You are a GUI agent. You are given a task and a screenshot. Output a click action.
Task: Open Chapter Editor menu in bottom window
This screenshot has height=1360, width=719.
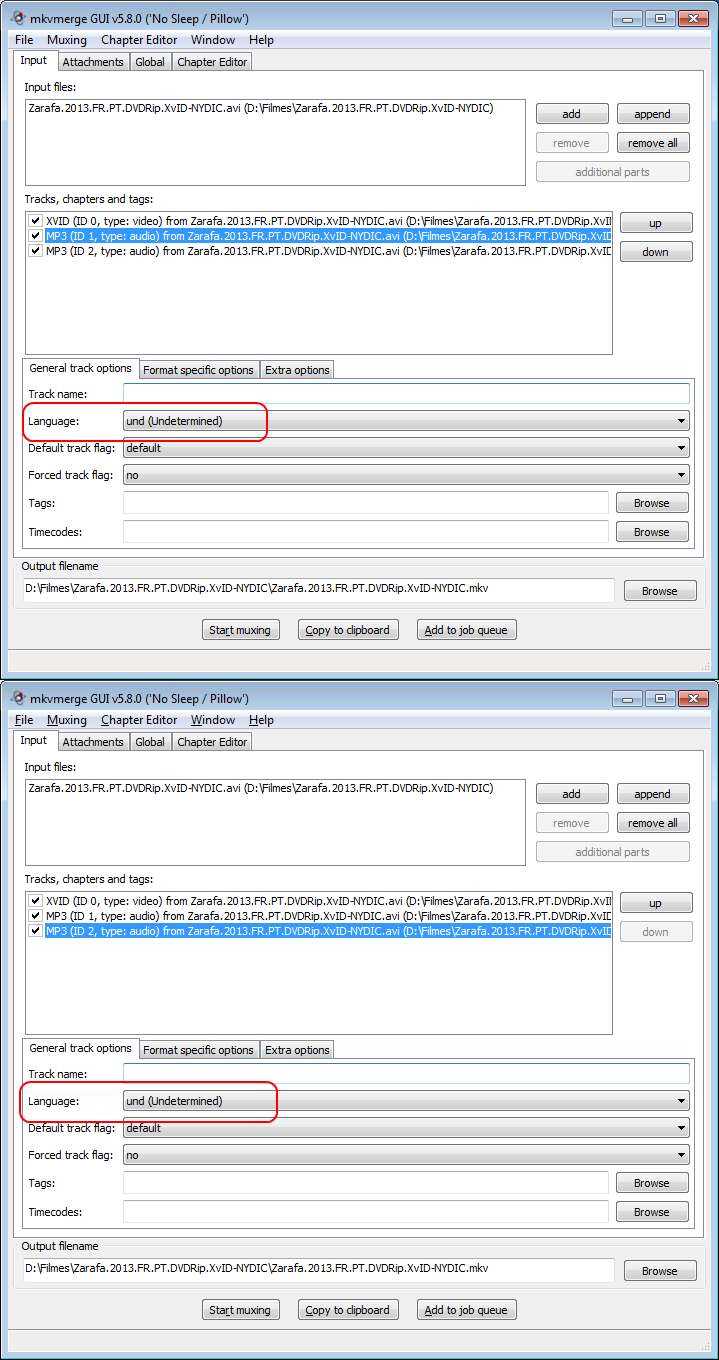(139, 720)
